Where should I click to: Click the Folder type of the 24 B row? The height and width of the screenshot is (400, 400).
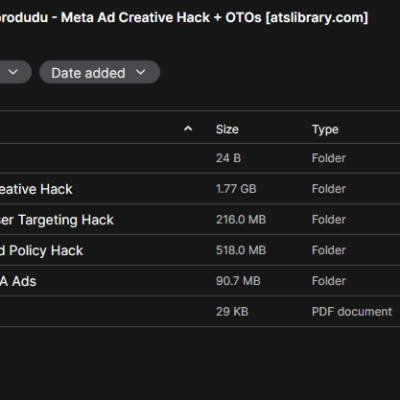[329, 158]
